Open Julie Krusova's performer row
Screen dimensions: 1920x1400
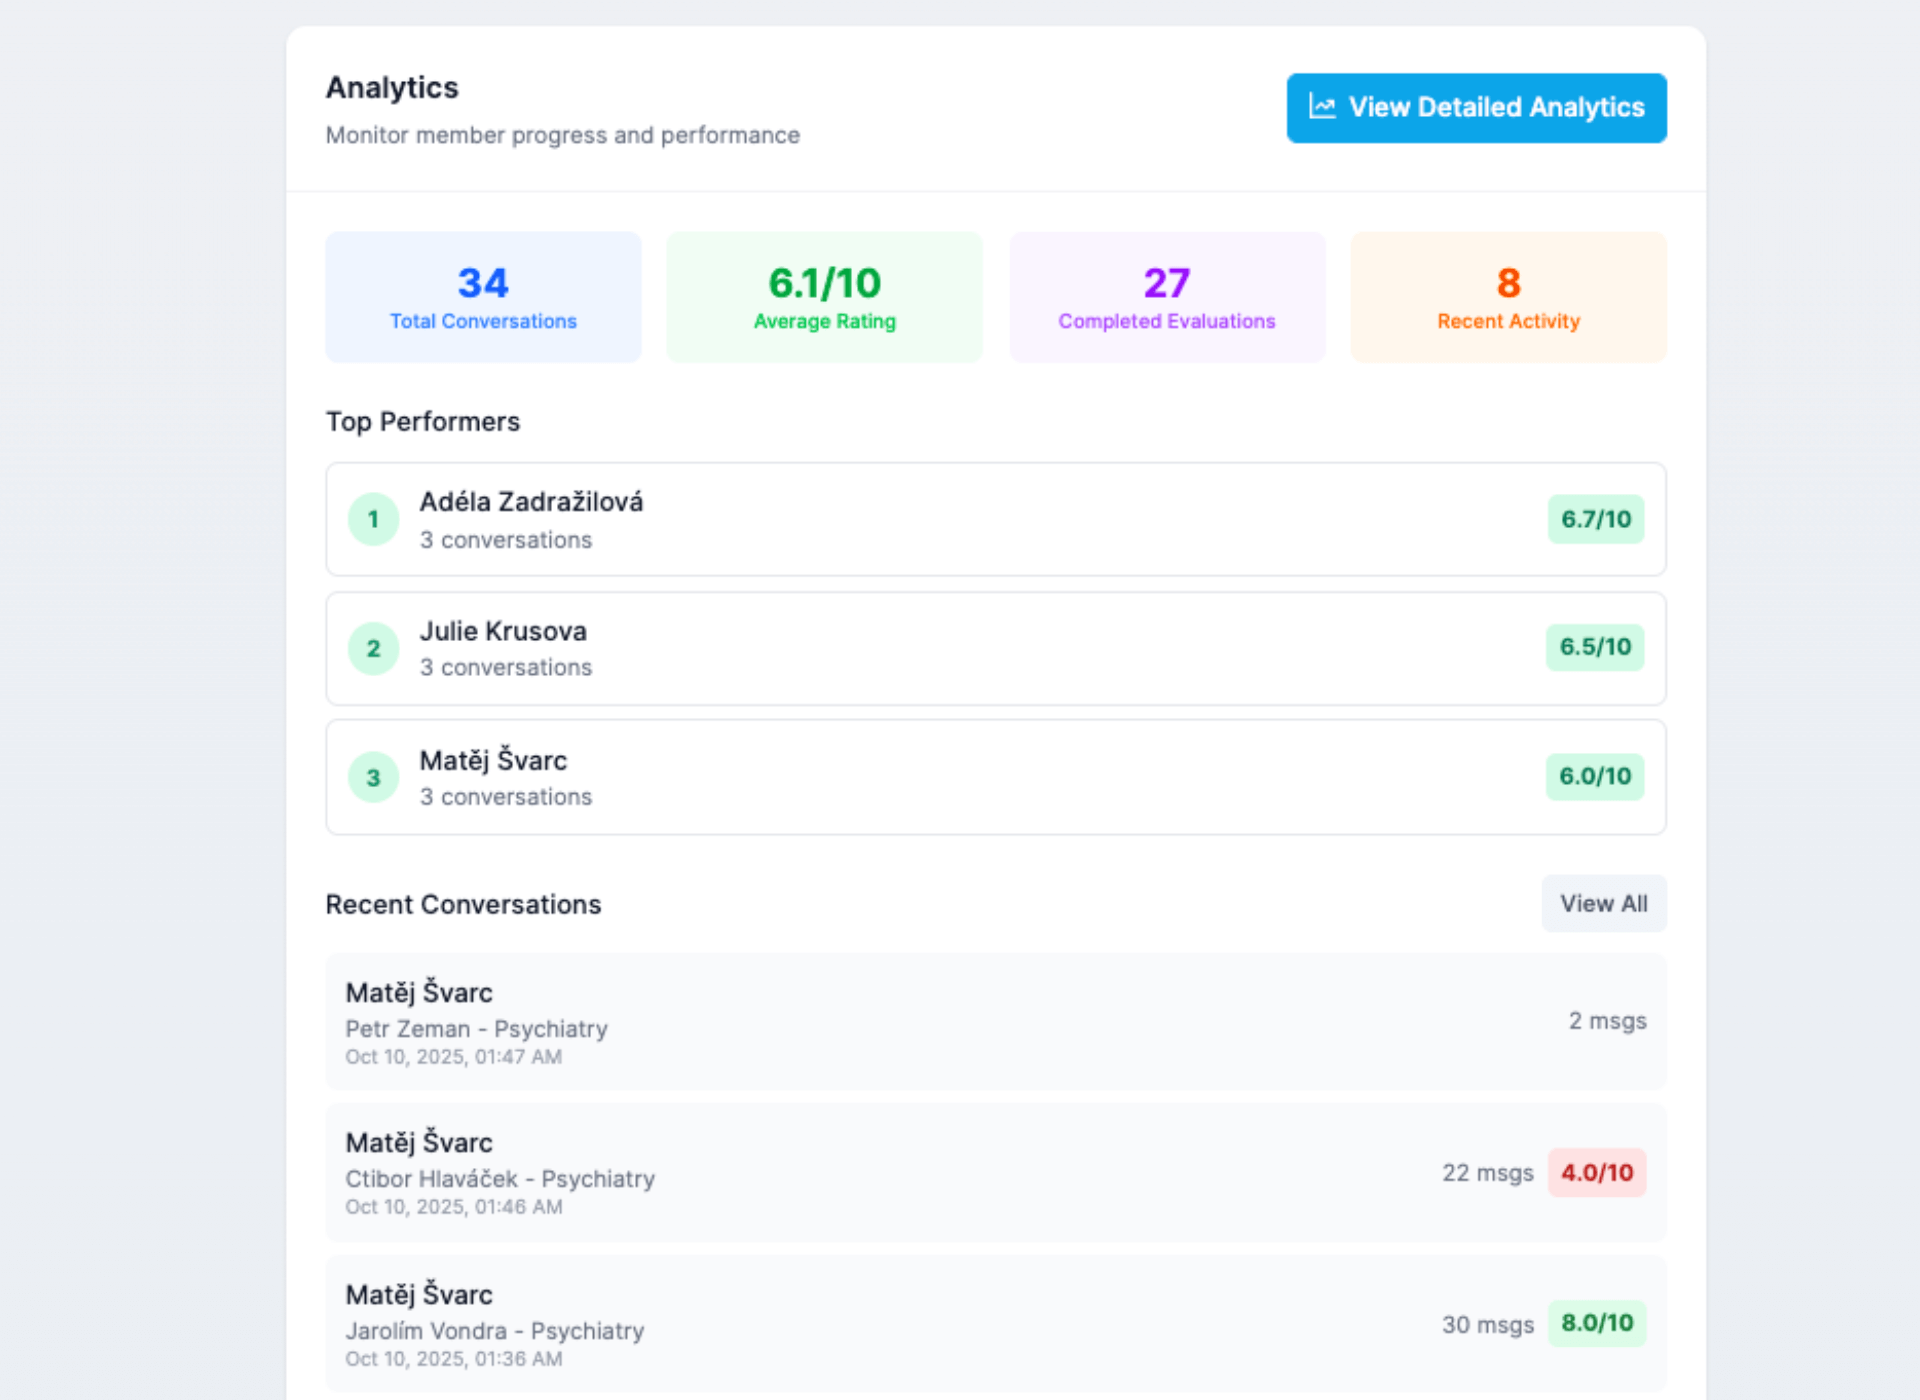[x=995, y=648]
